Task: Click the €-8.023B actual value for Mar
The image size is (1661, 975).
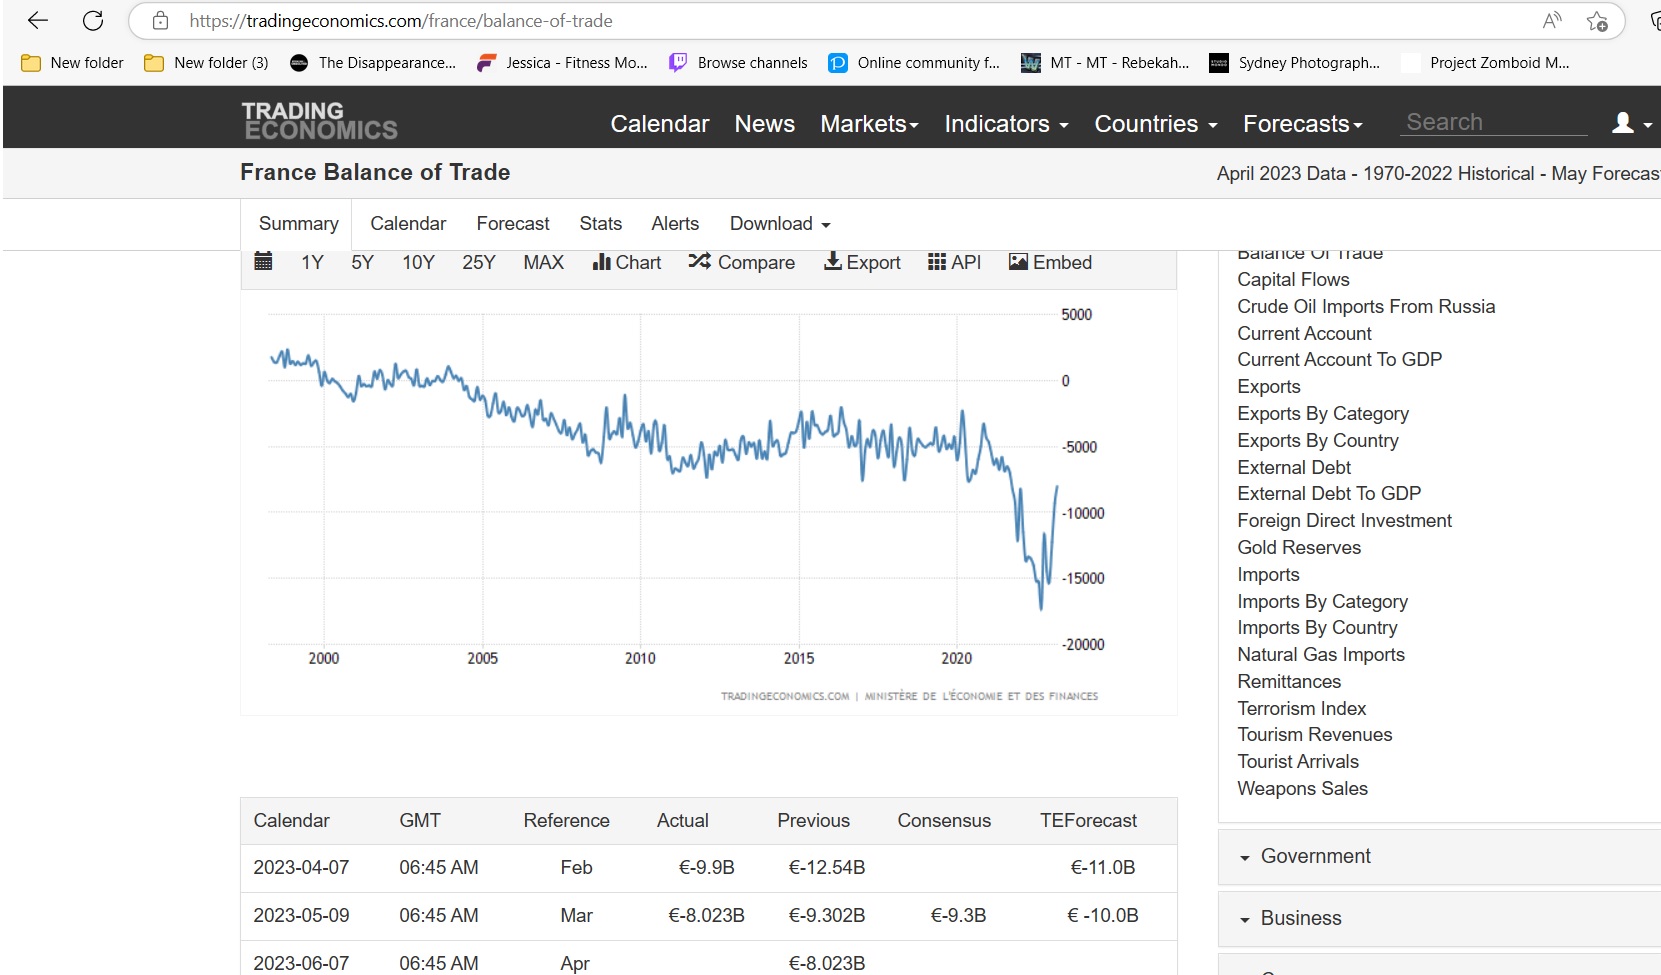Action: 706,915
